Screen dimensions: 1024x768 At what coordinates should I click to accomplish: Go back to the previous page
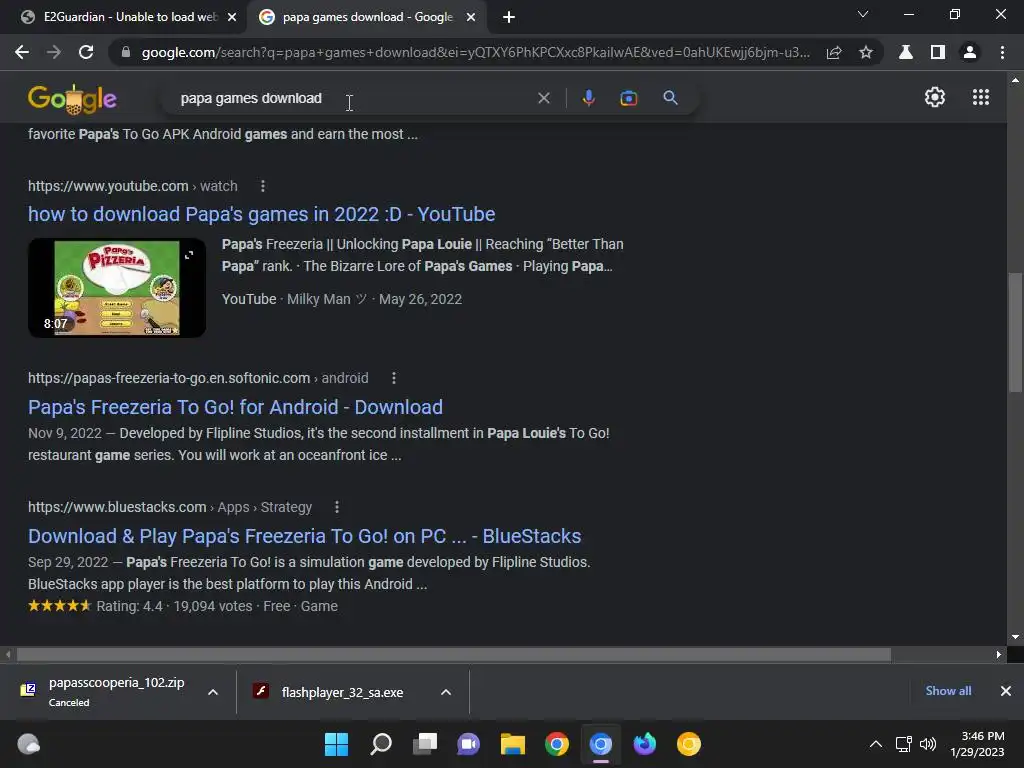click(22, 52)
